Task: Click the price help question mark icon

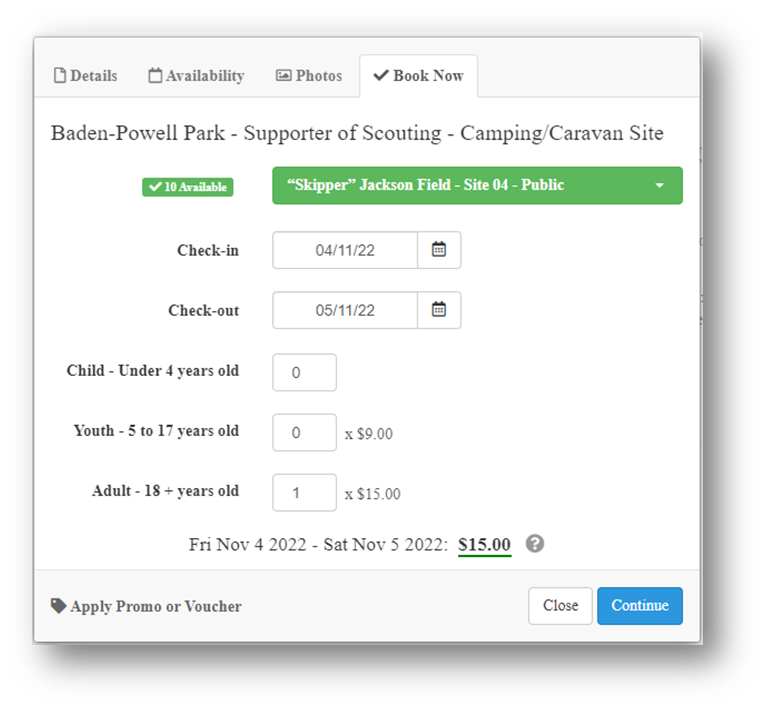Action: [535, 544]
